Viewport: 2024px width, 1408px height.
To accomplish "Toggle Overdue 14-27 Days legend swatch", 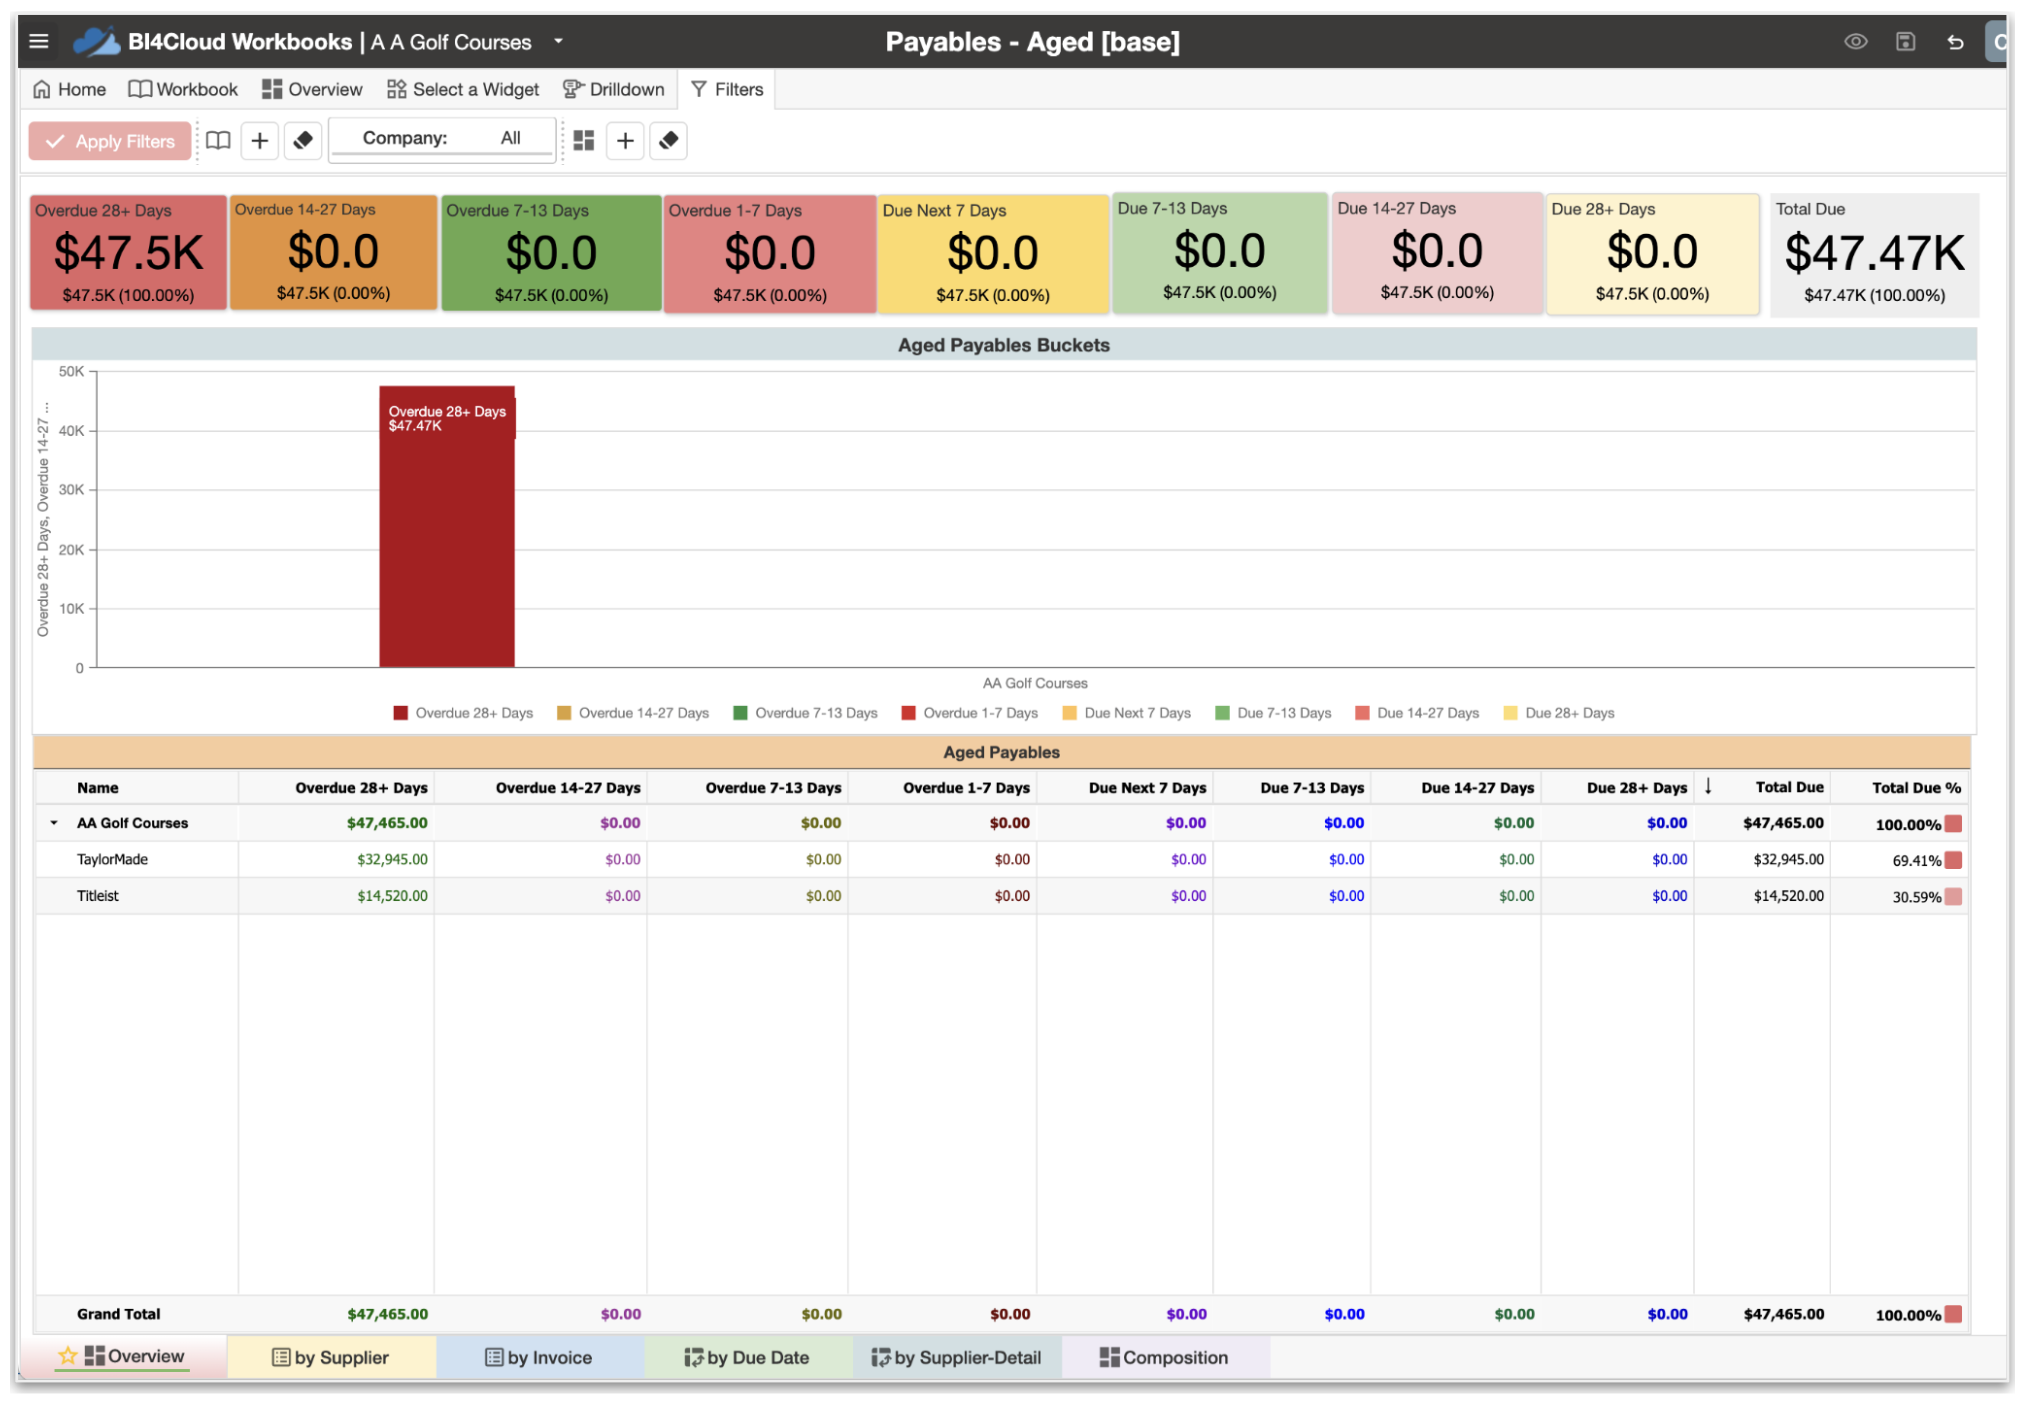I will [x=564, y=713].
